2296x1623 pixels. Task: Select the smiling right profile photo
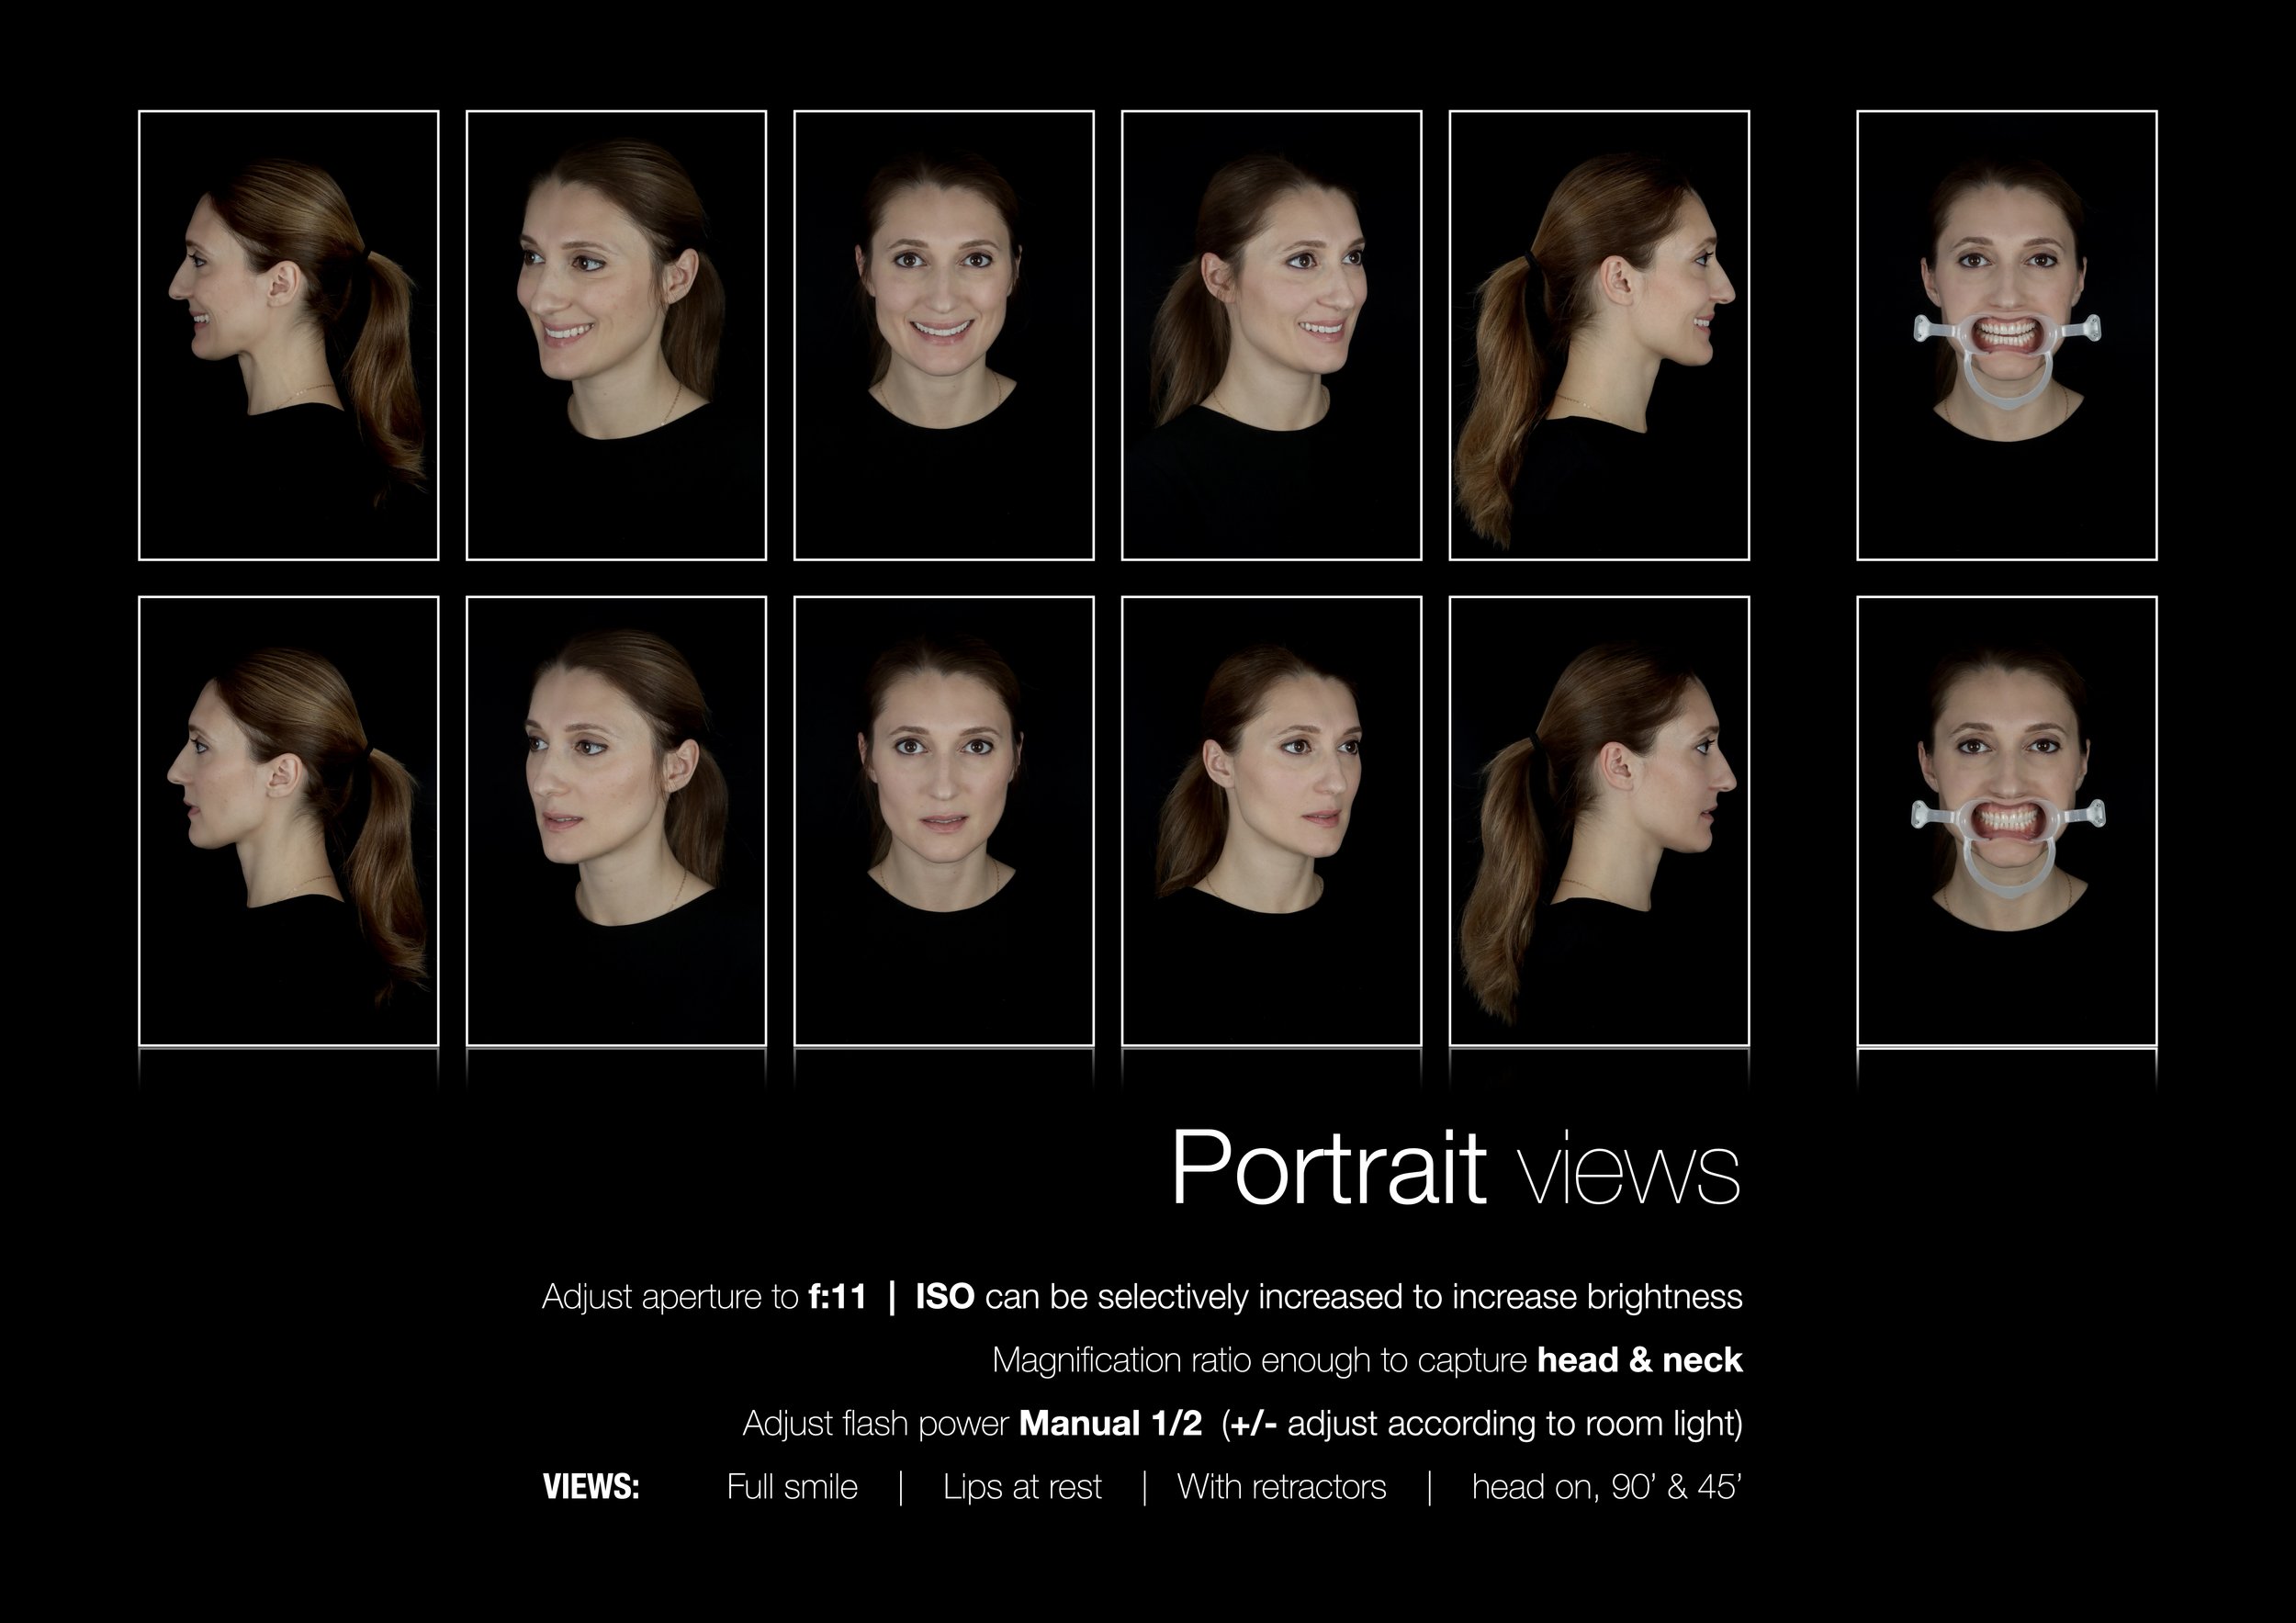coord(1599,335)
